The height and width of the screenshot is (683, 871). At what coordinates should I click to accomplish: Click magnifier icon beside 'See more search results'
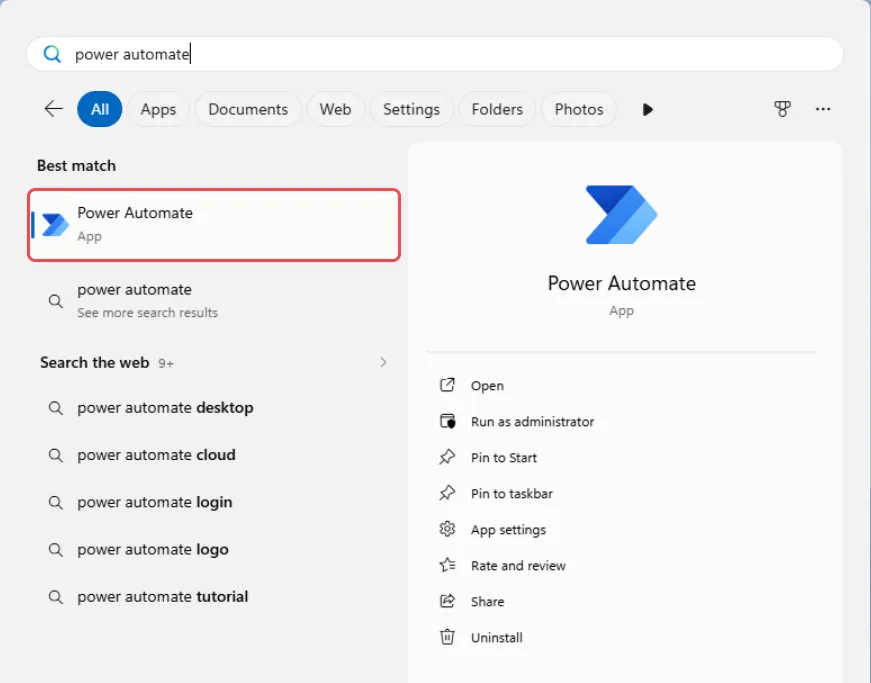[56, 301]
